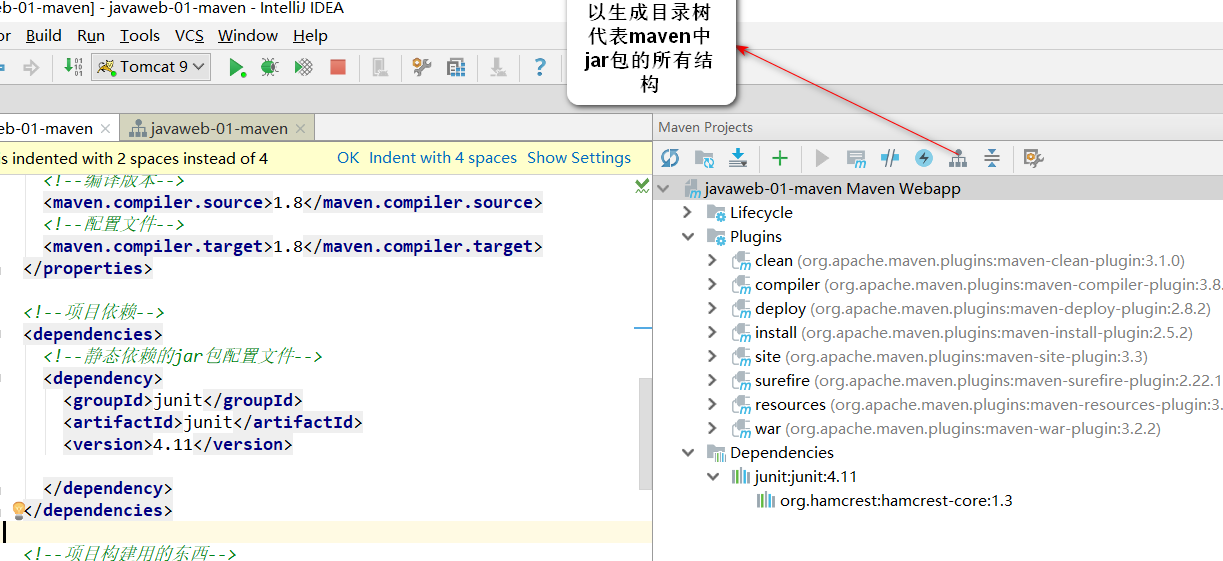Stop the running process (red square)
1223x561 pixels.
click(338, 67)
